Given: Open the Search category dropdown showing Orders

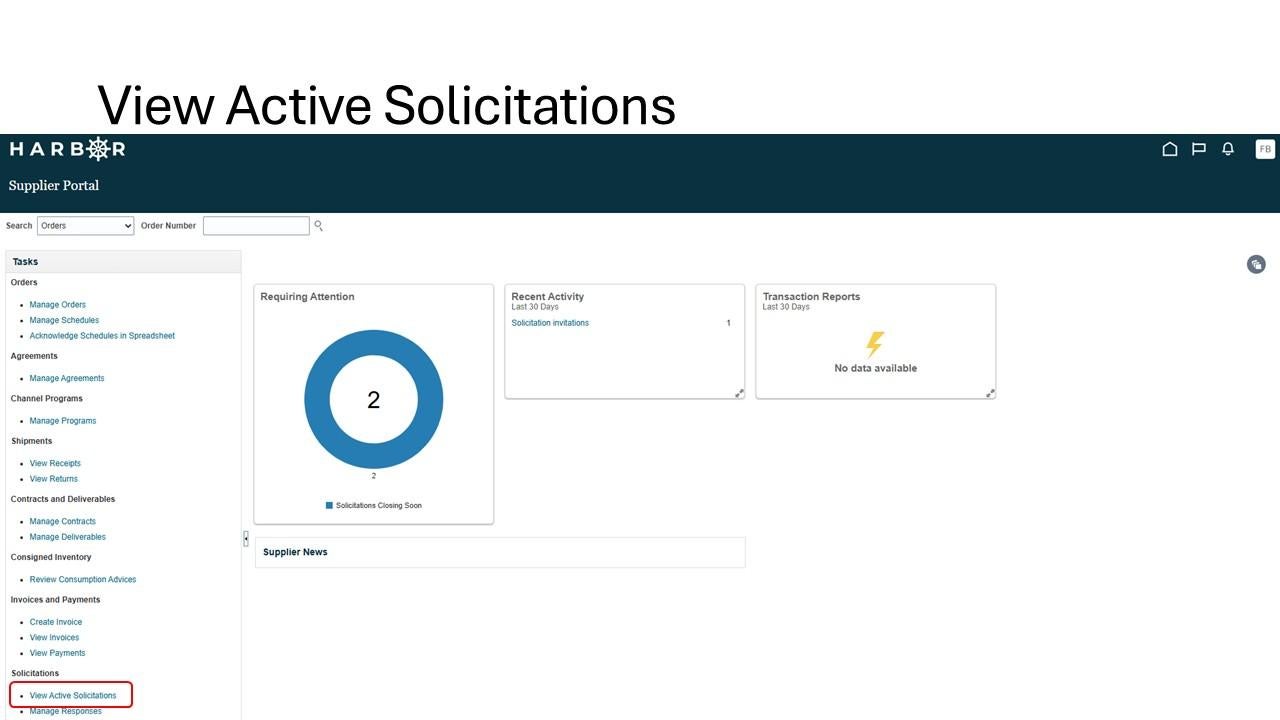Looking at the screenshot, I should pos(85,226).
